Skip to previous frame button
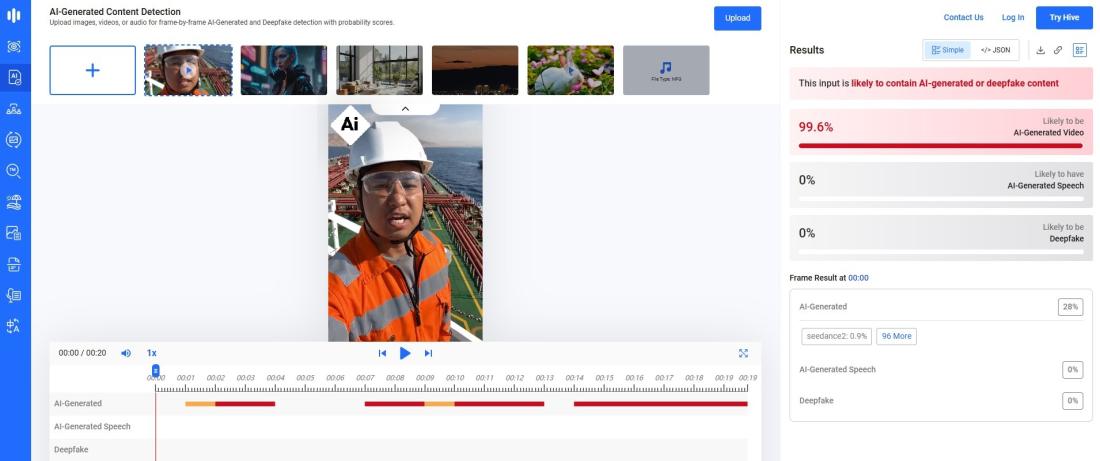This screenshot has width=1100, height=461. pyautogui.click(x=382, y=353)
